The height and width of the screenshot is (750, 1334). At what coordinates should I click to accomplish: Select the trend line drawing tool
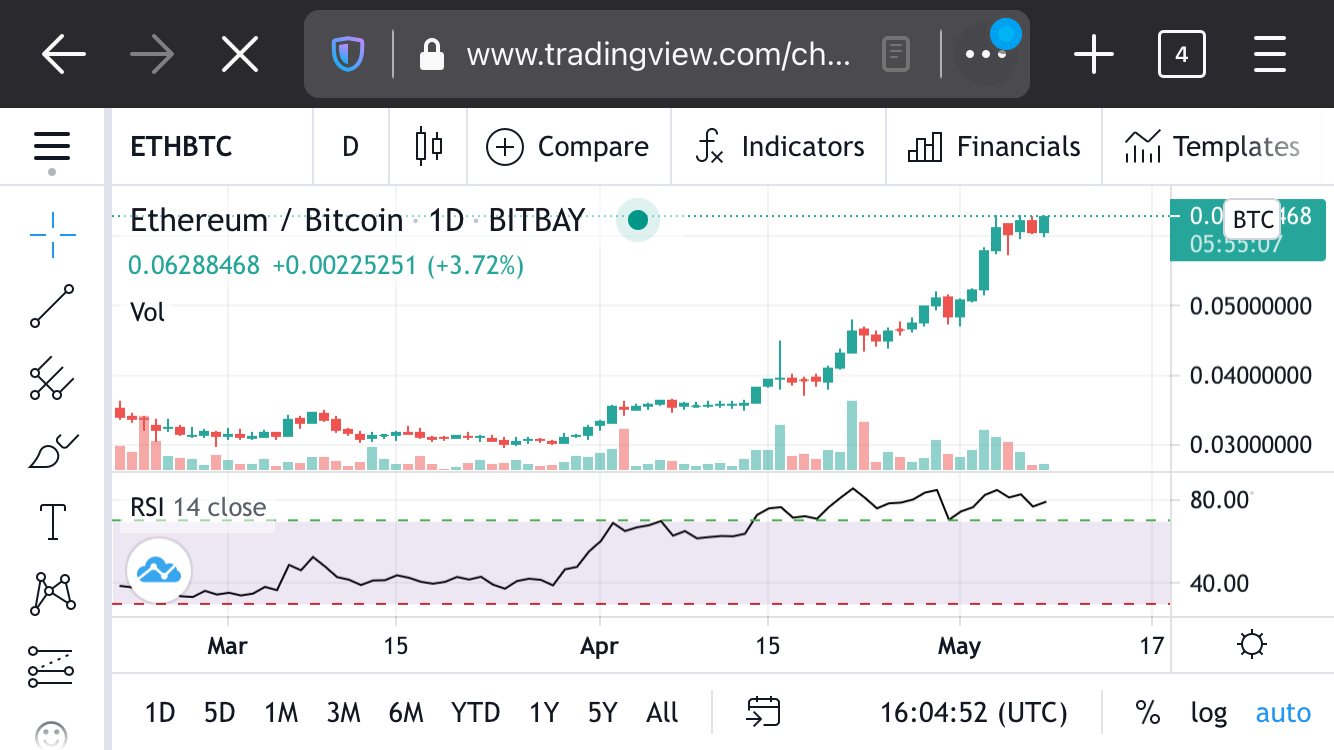[x=52, y=306]
